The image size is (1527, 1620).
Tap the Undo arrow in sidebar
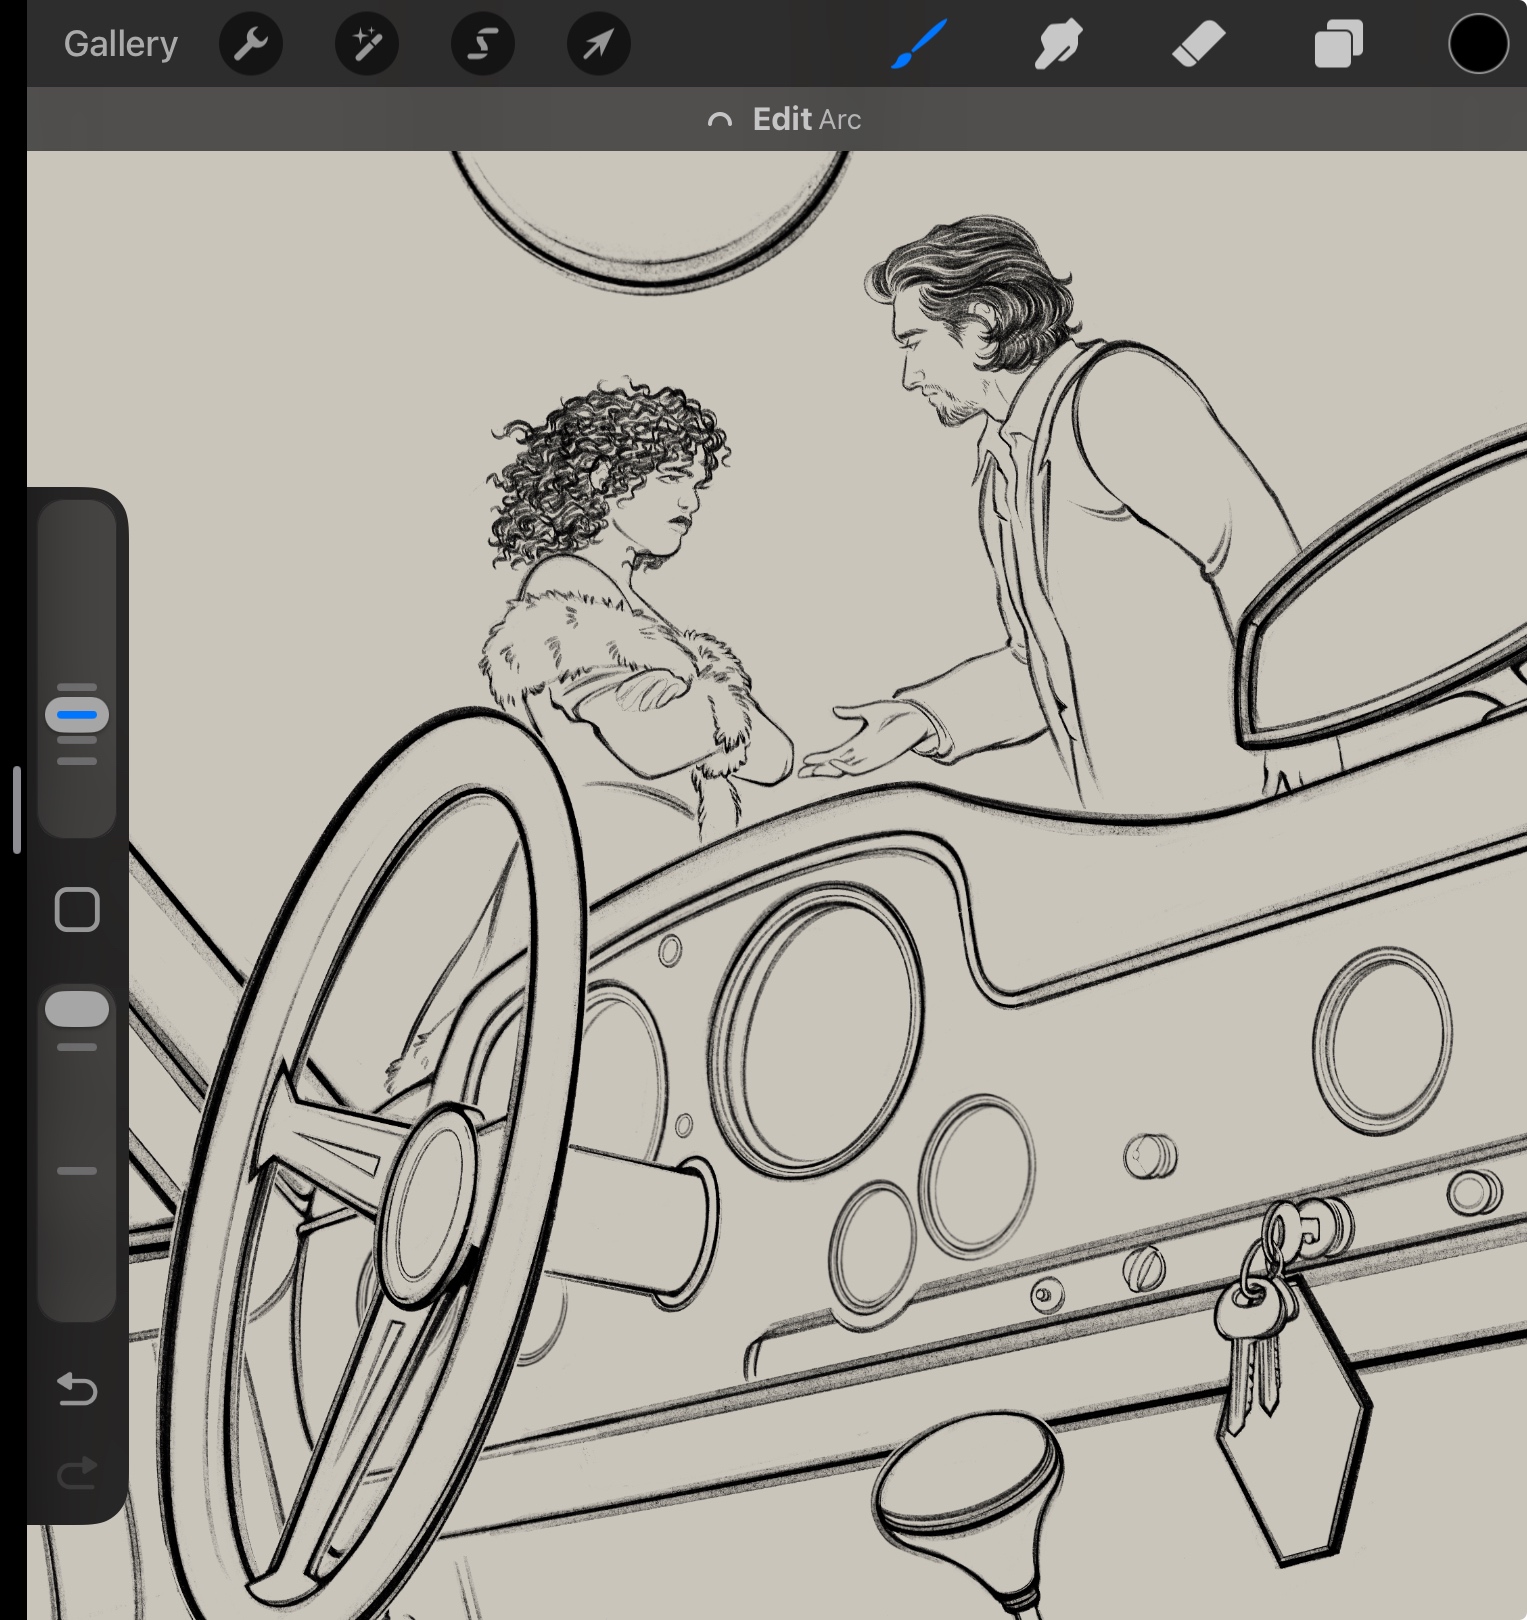pos(77,1389)
